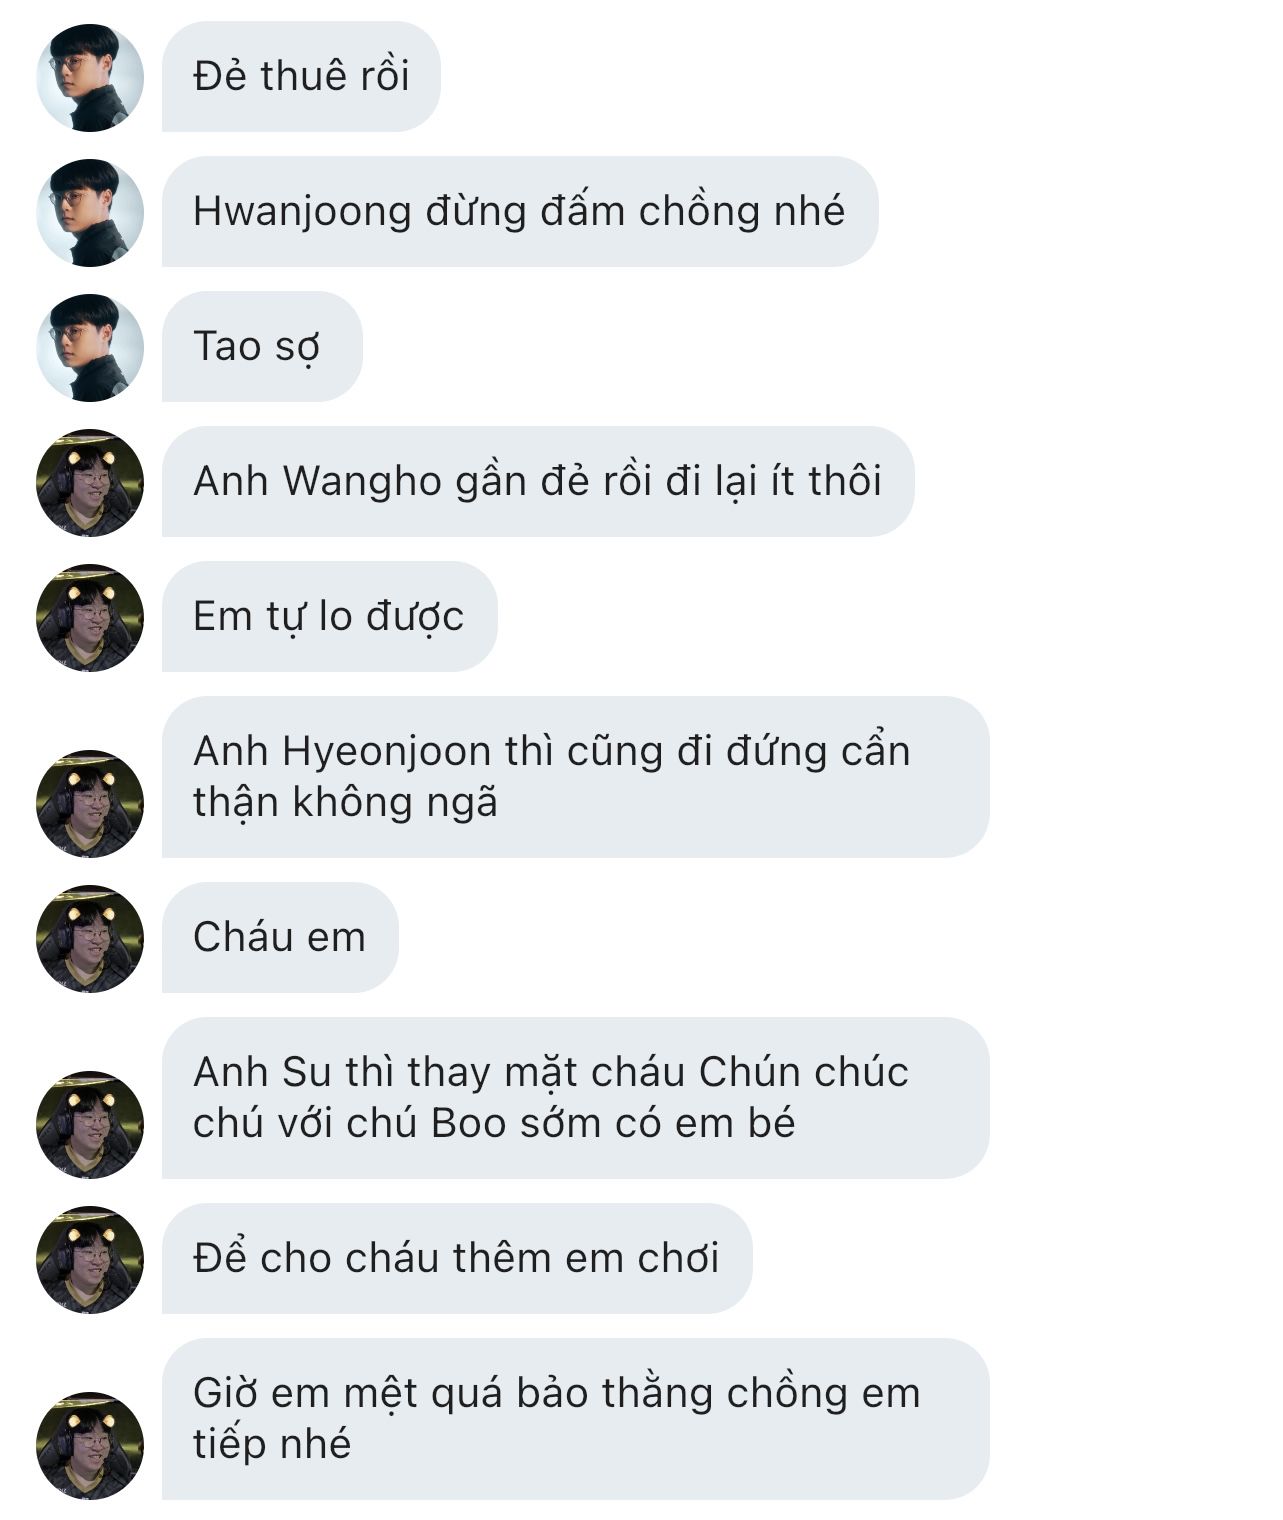
Task: Select "Anh Hyeonjoon thì cũng đi đứng cẩn thận" bubble
Action: (576, 777)
